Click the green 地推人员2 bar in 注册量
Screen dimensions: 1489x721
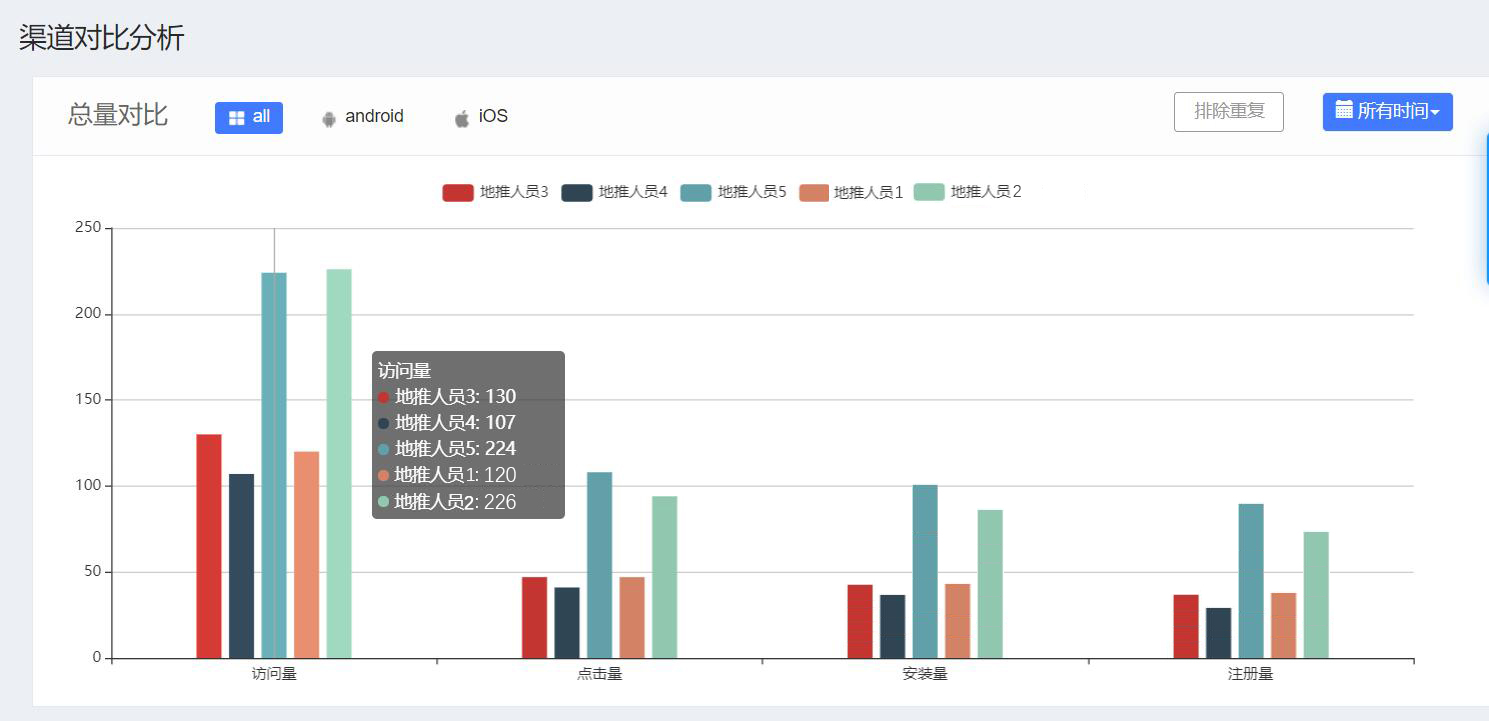(1316, 595)
